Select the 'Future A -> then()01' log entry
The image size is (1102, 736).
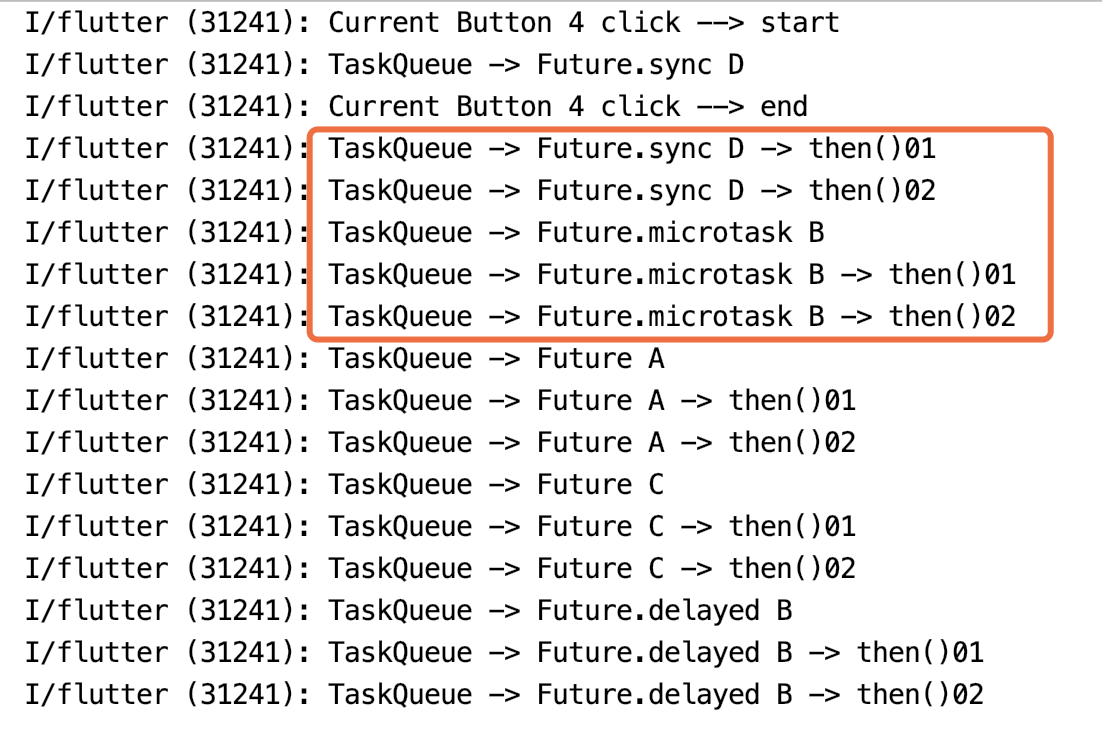pyautogui.click(x=592, y=401)
